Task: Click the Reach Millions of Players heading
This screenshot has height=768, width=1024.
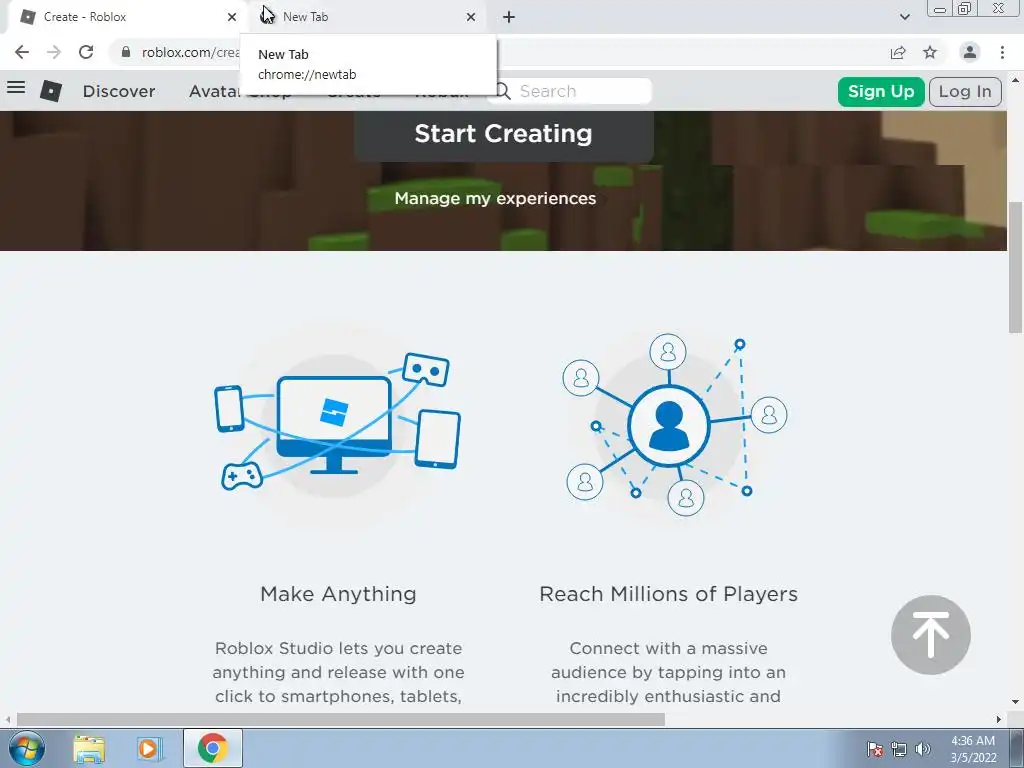Action: pos(669,594)
